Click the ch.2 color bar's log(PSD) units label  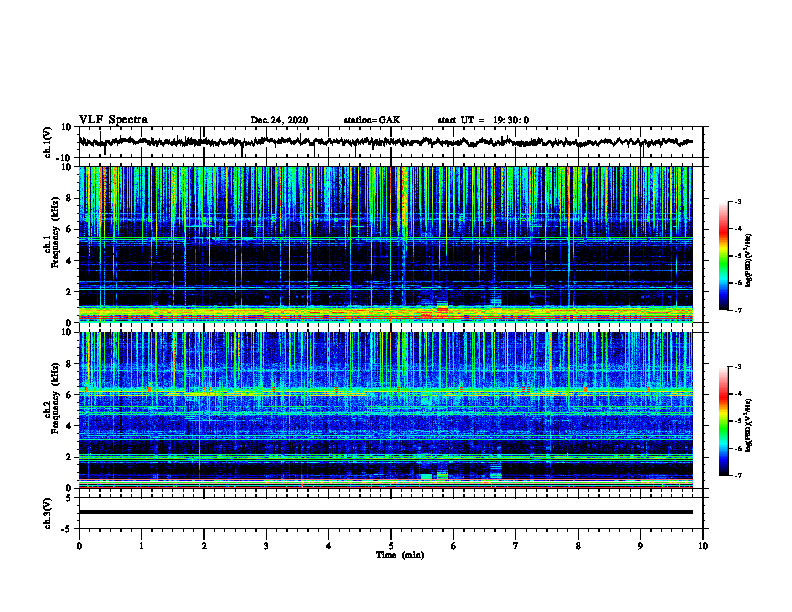pyautogui.click(x=749, y=425)
